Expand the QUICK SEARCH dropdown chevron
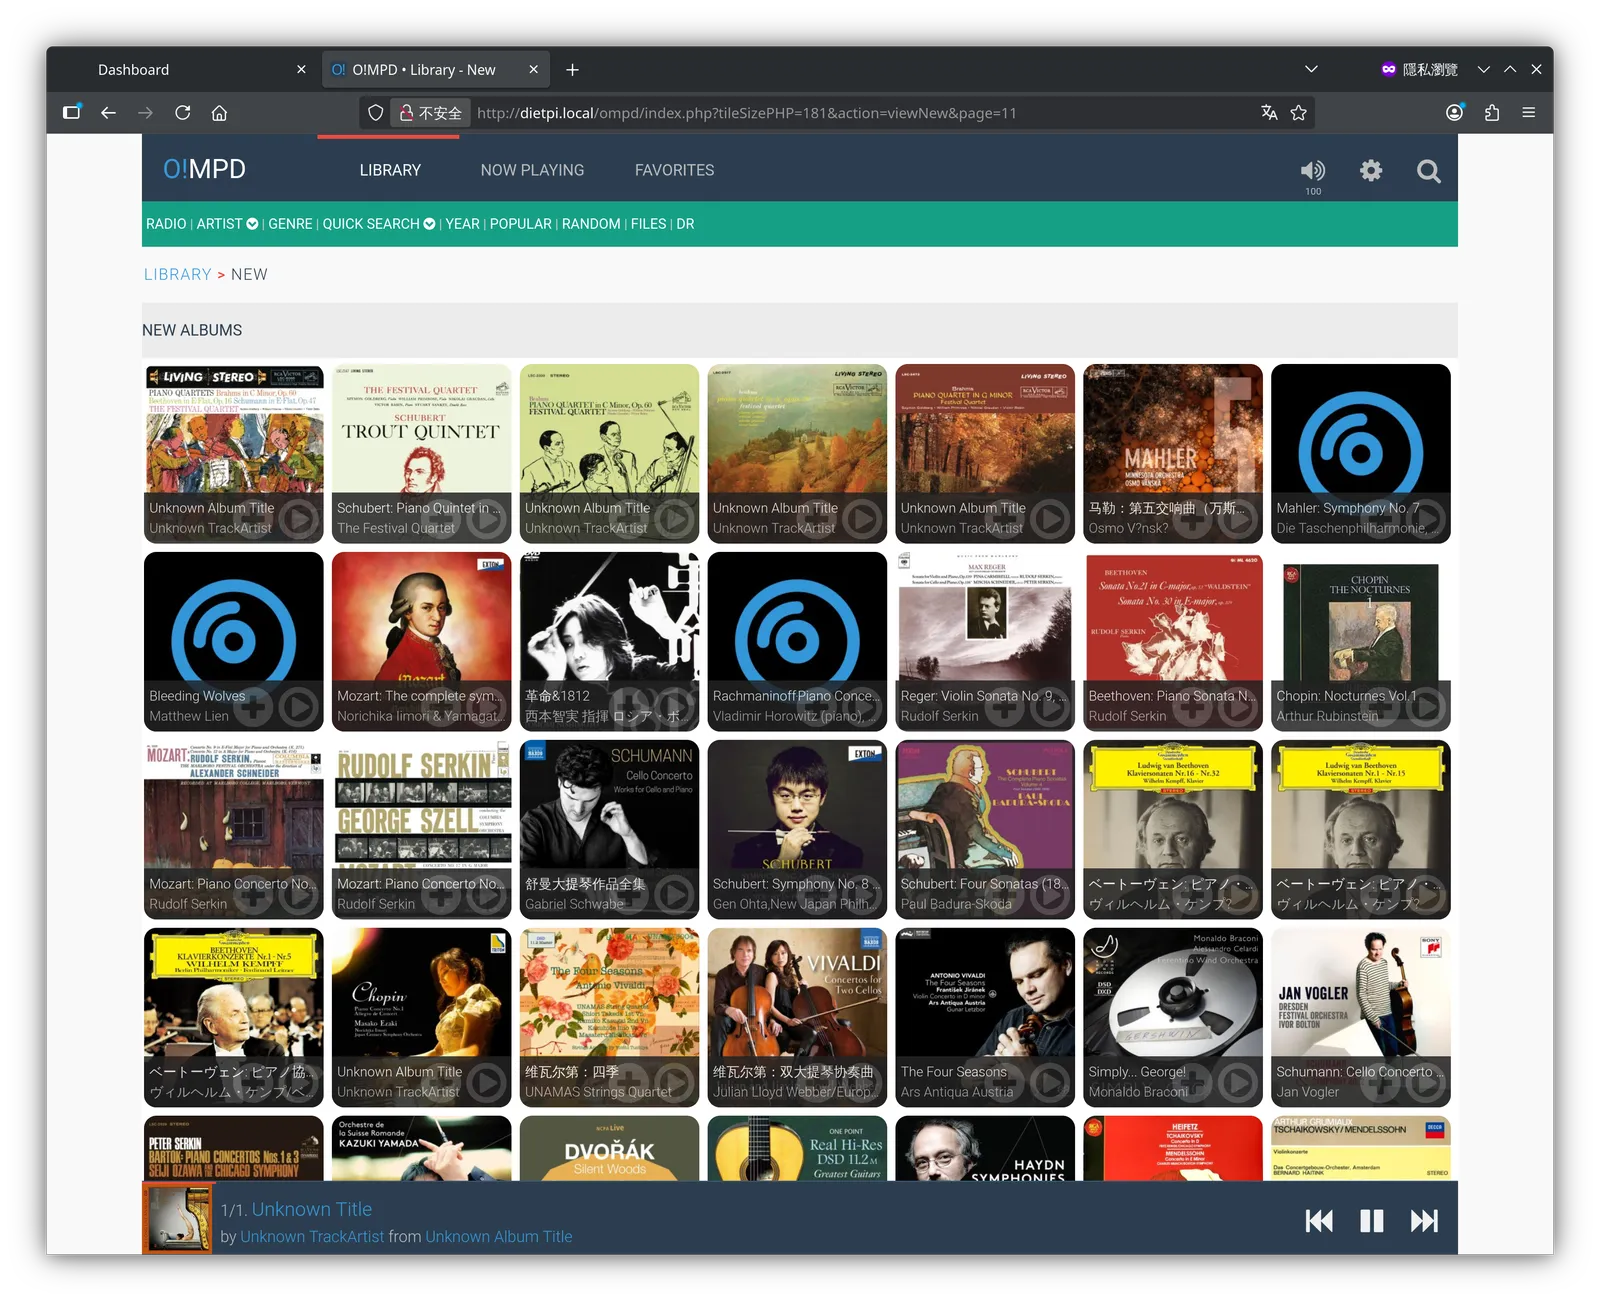 click(429, 224)
